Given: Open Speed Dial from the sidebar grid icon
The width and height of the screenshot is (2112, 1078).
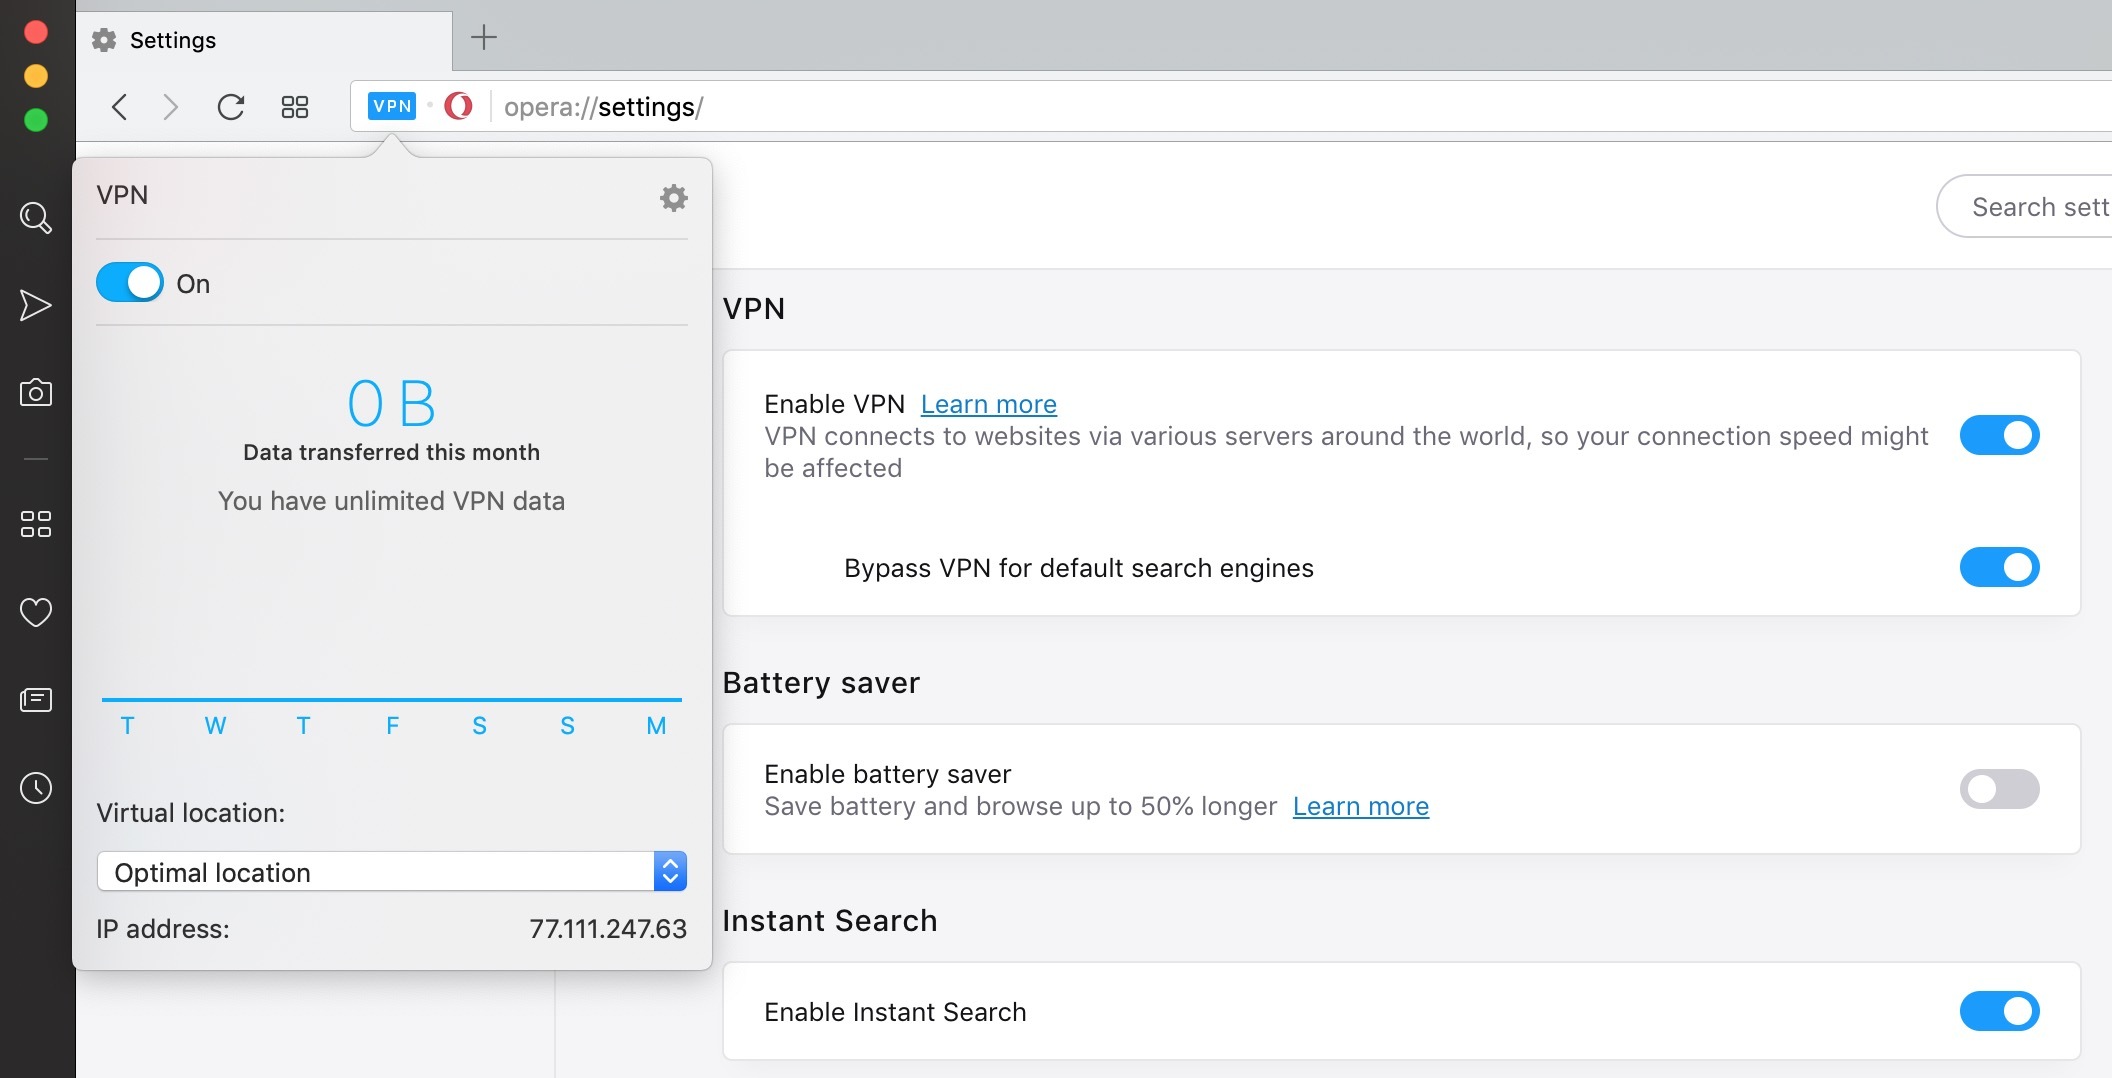Looking at the screenshot, I should coord(36,524).
